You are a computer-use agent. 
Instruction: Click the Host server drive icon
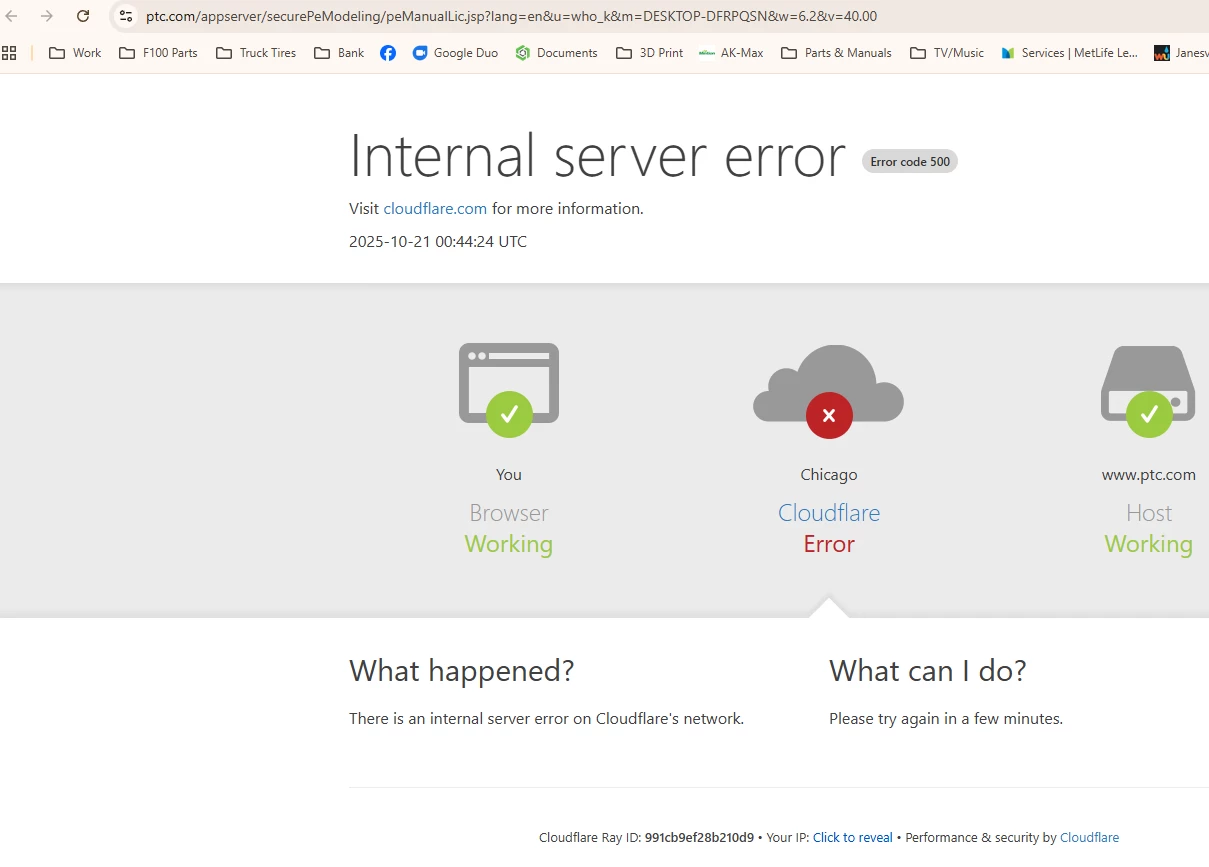(1148, 391)
